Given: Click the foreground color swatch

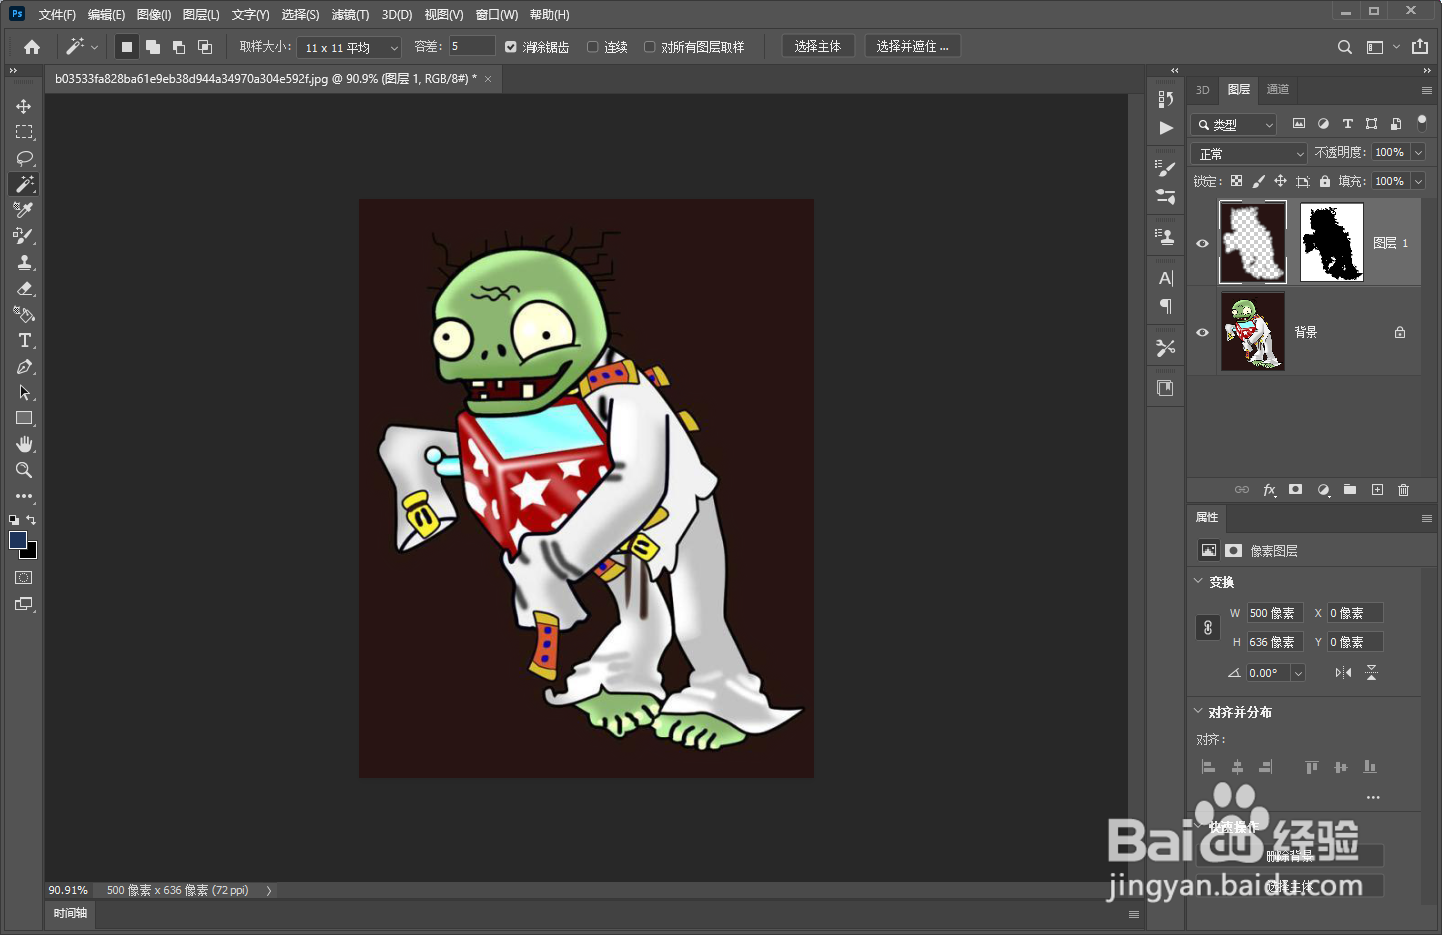Looking at the screenshot, I should click(x=17, y=540).
